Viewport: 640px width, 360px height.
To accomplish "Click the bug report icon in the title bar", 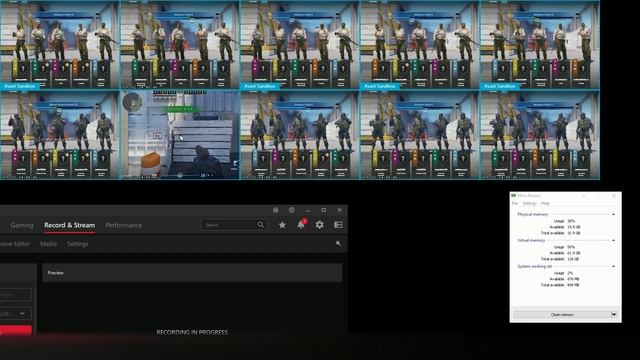I will coord(276,210).
